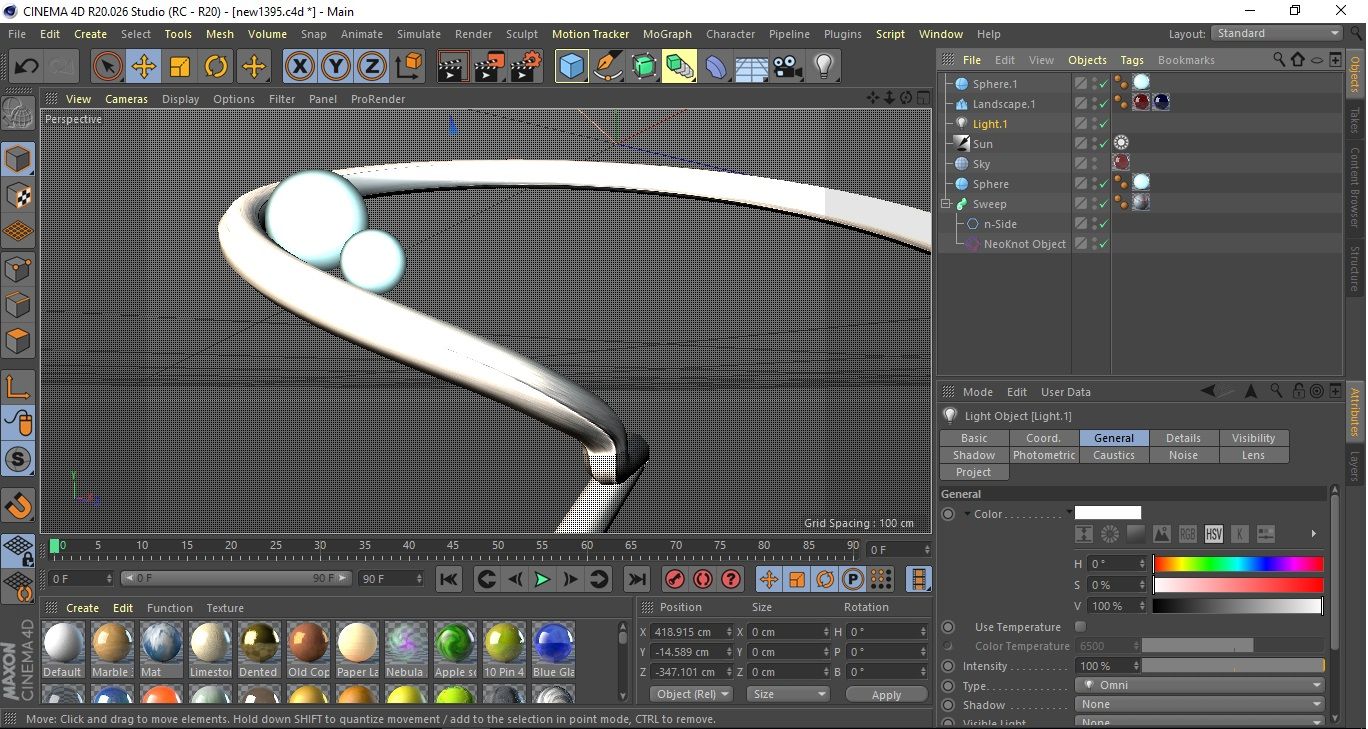
Task: Select the Light.1 object in the list
Action: point(990,124)
